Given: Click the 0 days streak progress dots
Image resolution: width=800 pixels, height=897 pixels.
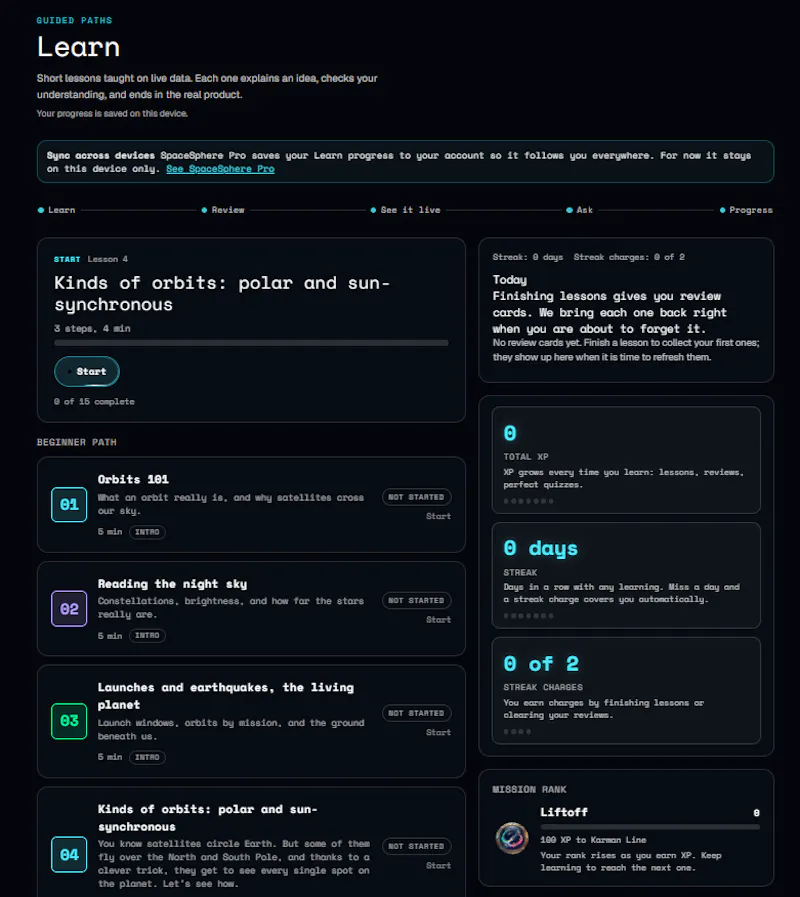Looking at the screenshot, I should click(528, 616).
